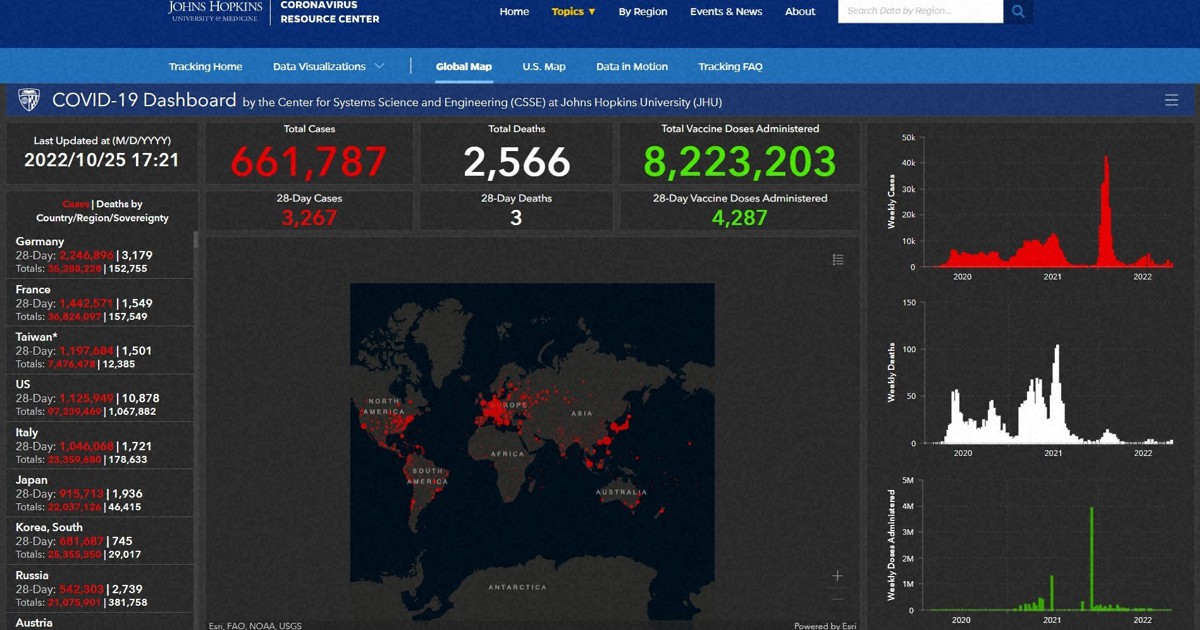Open the map legend list icon
1200x630 pixels.
click(838, 260)
